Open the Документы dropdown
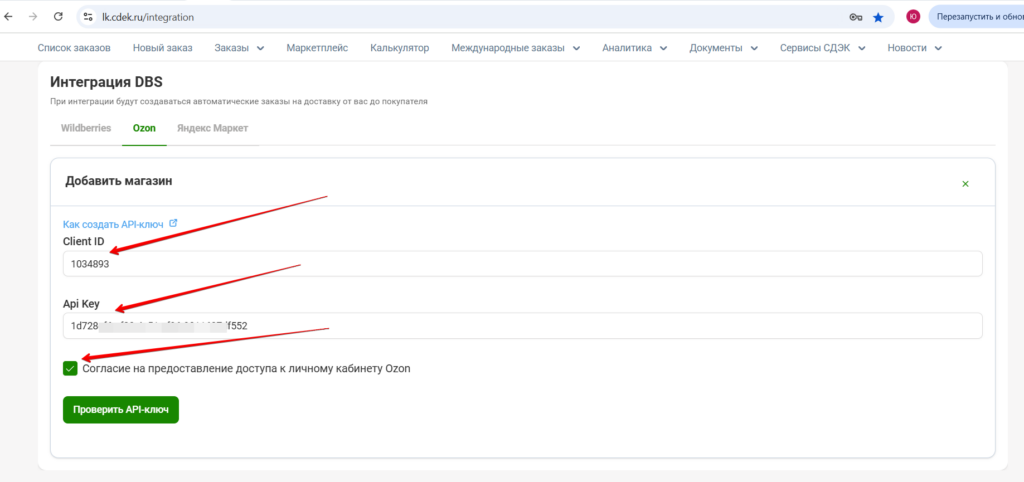Screen dimensions: 1024x482 tap(724, 48)
